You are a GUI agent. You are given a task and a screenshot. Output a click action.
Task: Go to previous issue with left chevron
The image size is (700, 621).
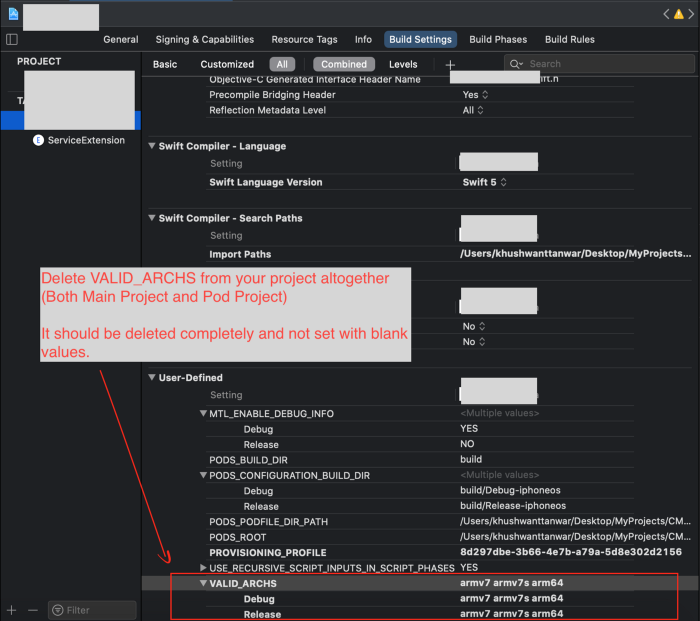pyautogui.click(x=666, y=14)
